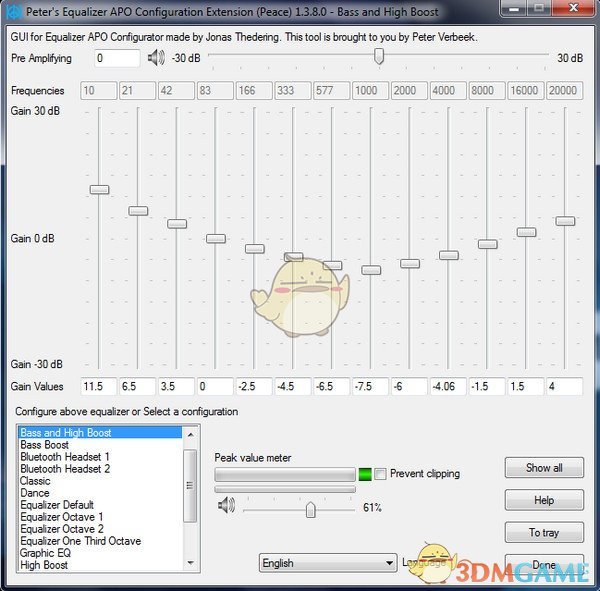Click the 11.5 gain value field
This screenshot has width=600, height=591.
tap(99, 386)
